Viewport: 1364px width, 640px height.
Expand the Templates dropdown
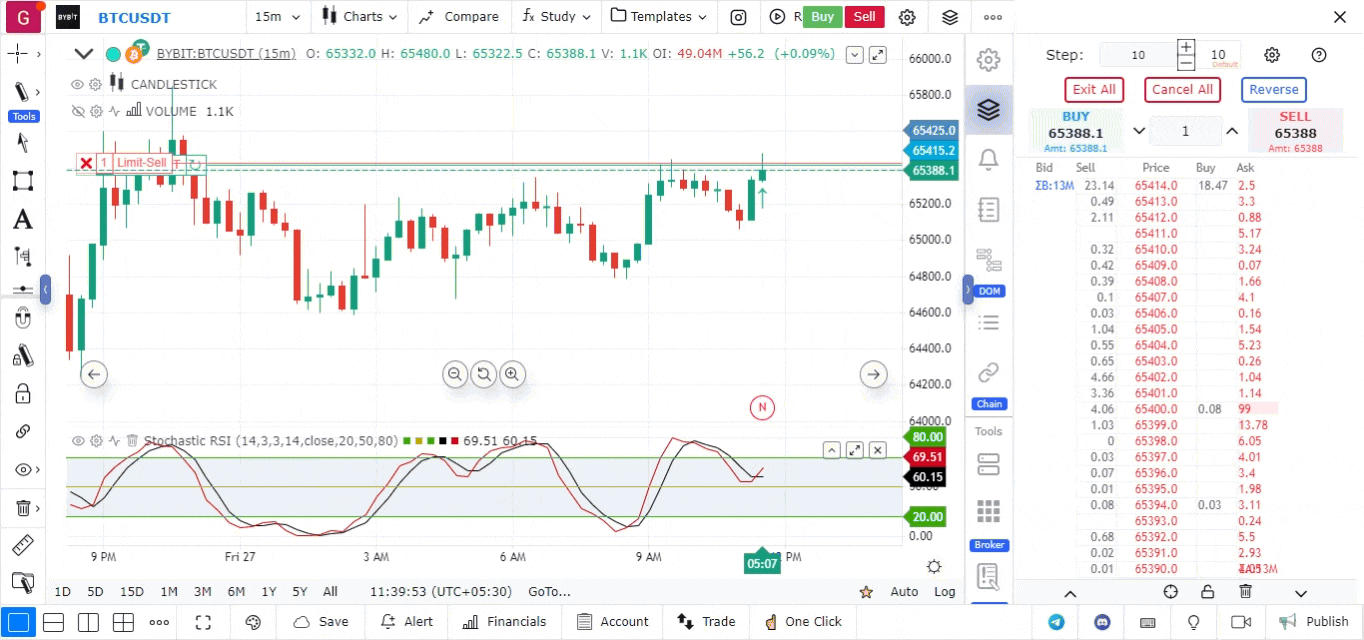pos(659,17)
